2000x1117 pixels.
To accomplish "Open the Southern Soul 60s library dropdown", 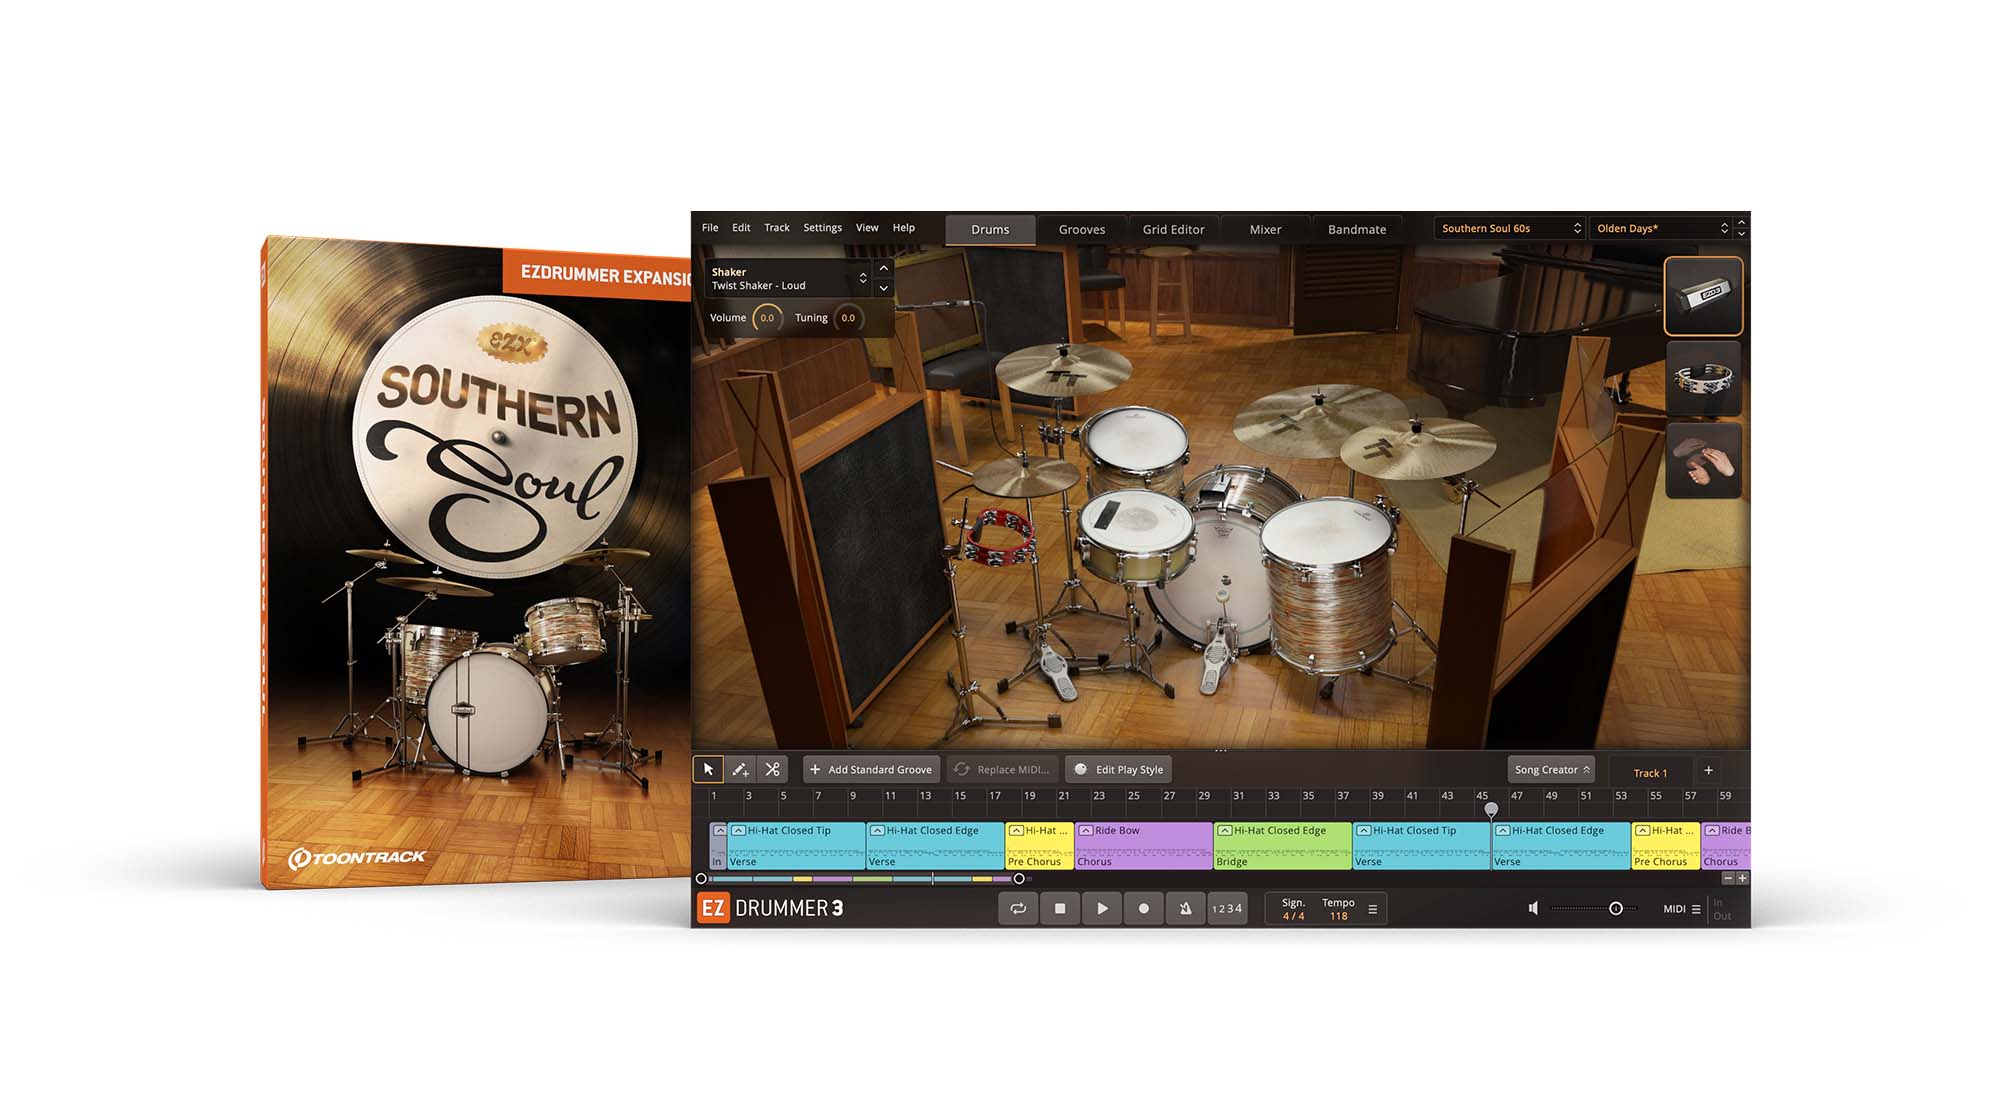I will (1509, 228).
